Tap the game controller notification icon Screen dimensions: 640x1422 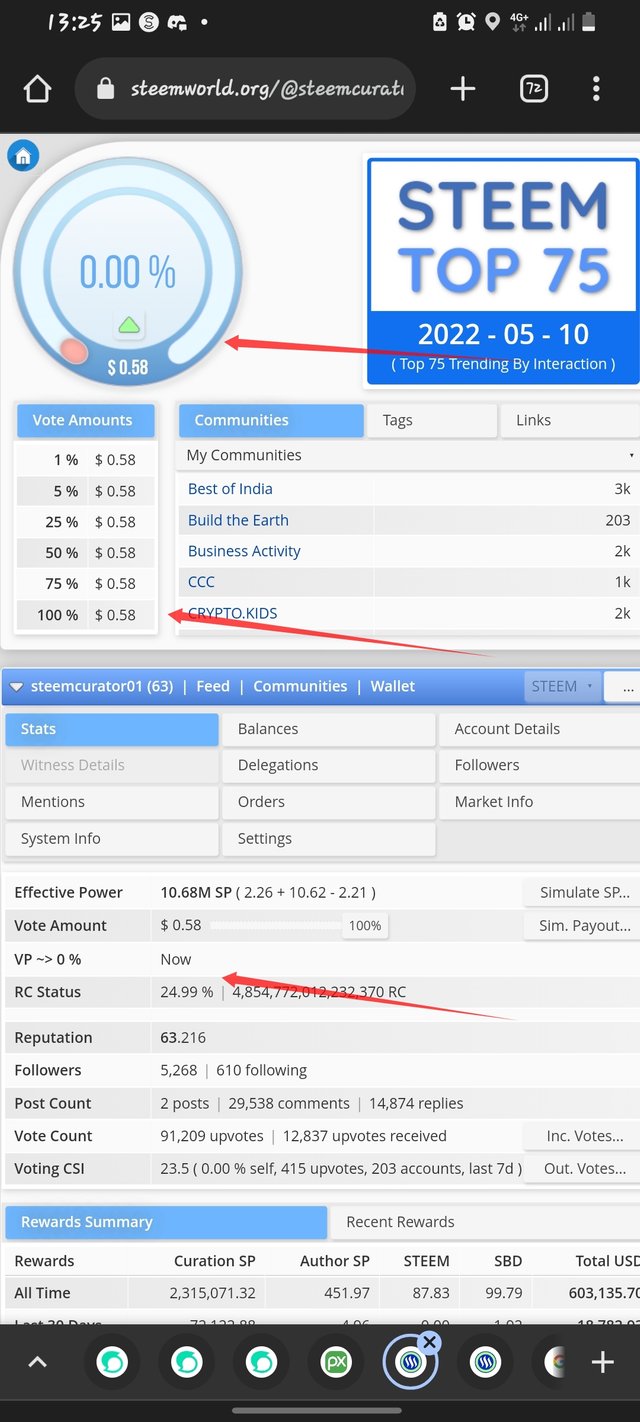[177, 21]
